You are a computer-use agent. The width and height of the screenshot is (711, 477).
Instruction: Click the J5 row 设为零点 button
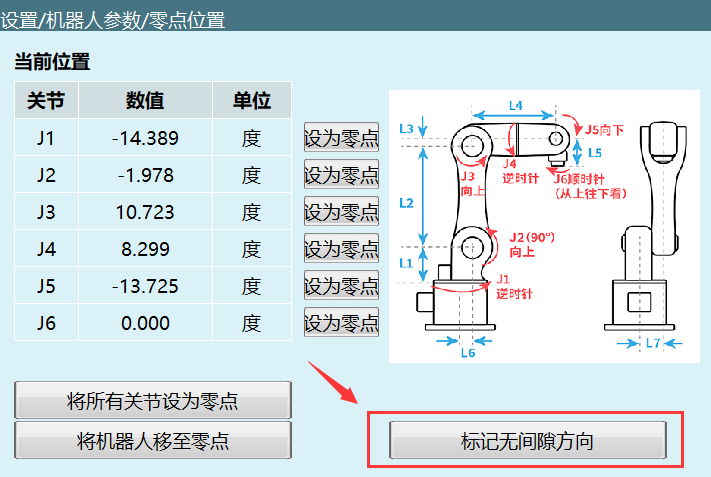pyautogui.click(x=341, y=286)
